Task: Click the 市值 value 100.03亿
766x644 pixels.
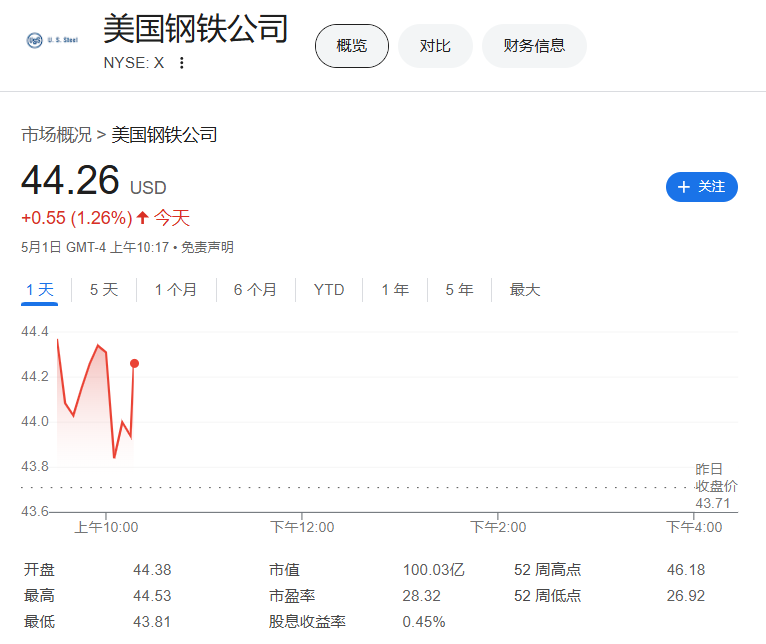Action: click(433, 570)
